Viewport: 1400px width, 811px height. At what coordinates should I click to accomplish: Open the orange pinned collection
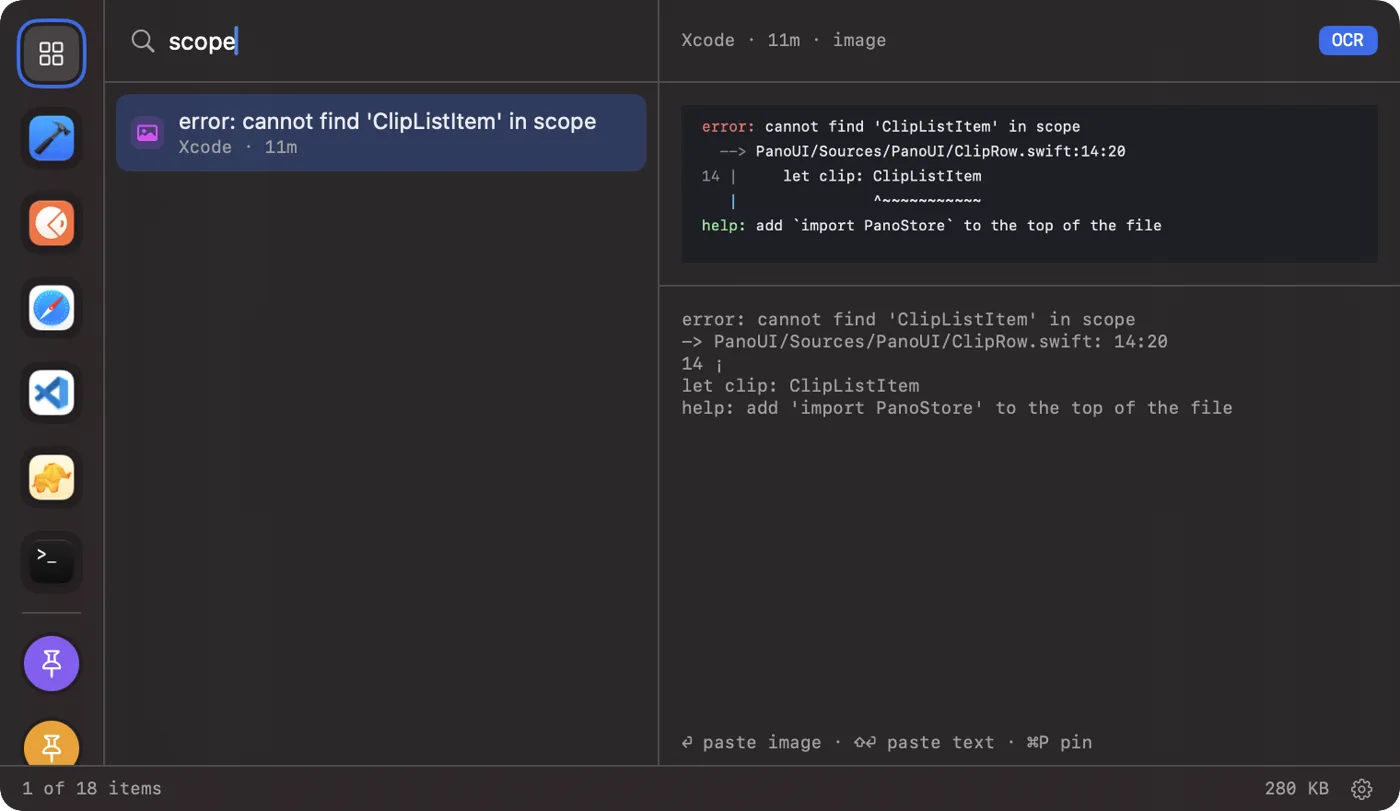tap(51, 743)
